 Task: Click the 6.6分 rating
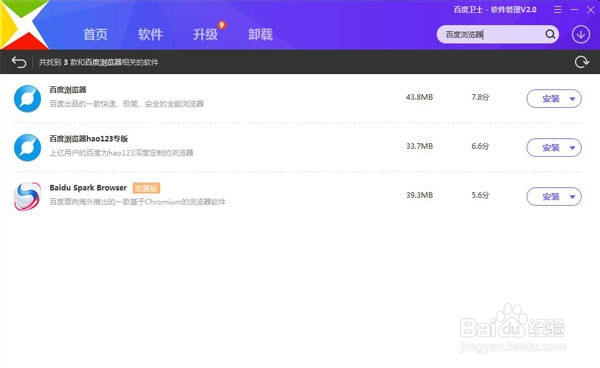pyautogui.click(x=480, y=146)
